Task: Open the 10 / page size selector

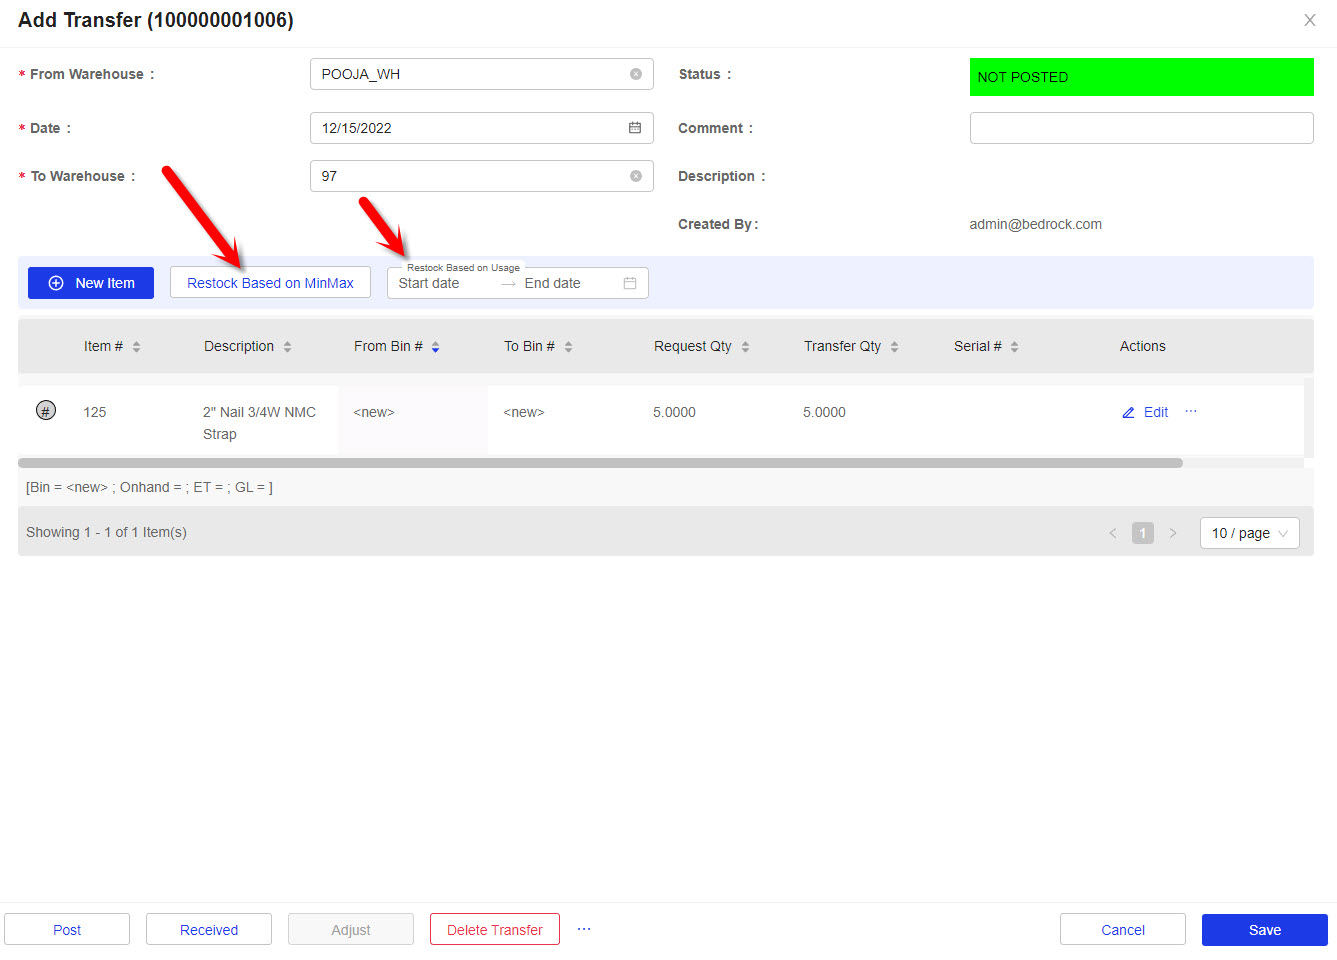Action: 1250,533
